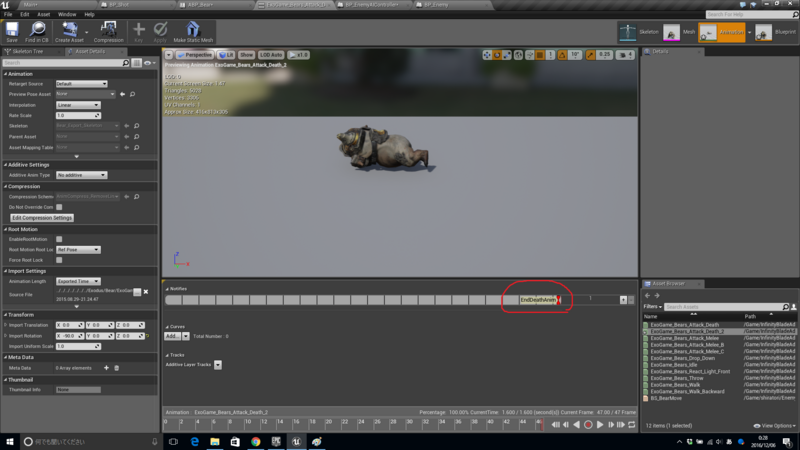Toggle the Lit view mode button

(x=226, y=55)
